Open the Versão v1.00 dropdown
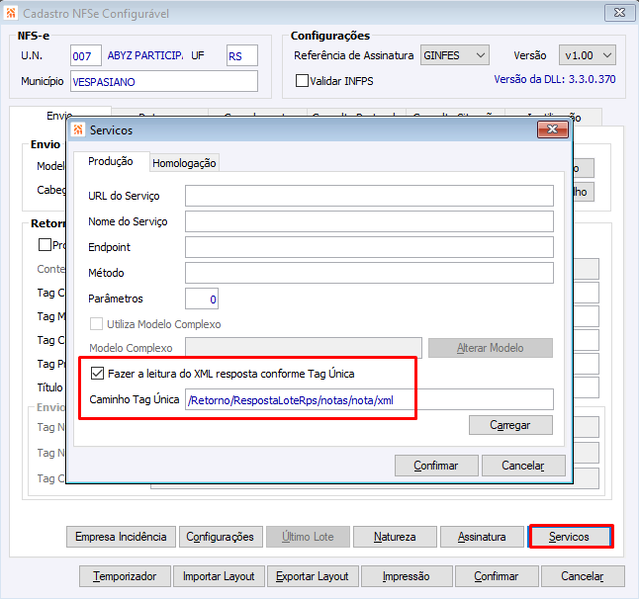The image size is (639, 599). (x=587, y=55)
